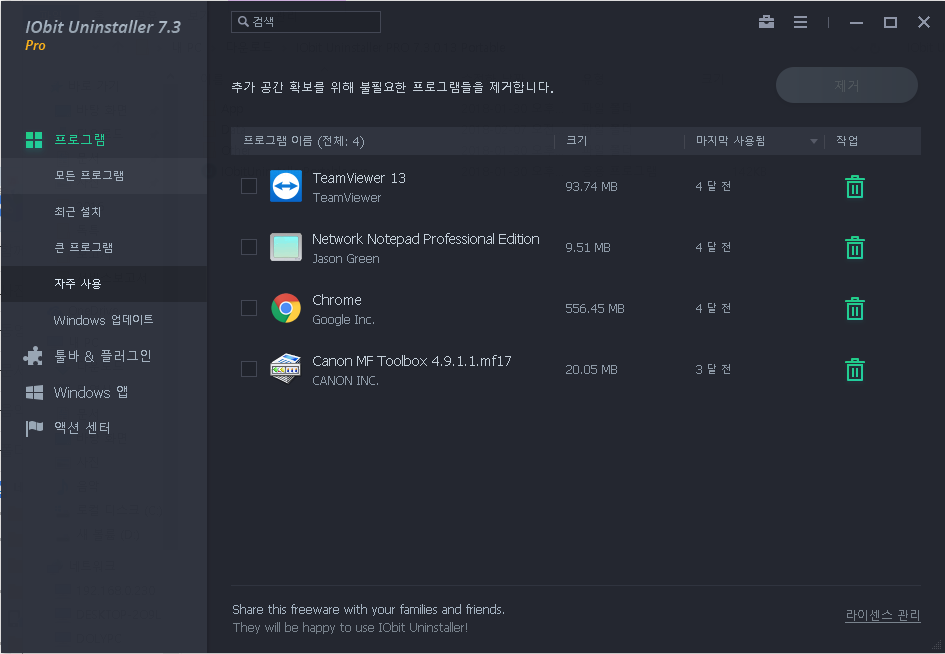Check the Chrome row checkbox

point(249,308)
